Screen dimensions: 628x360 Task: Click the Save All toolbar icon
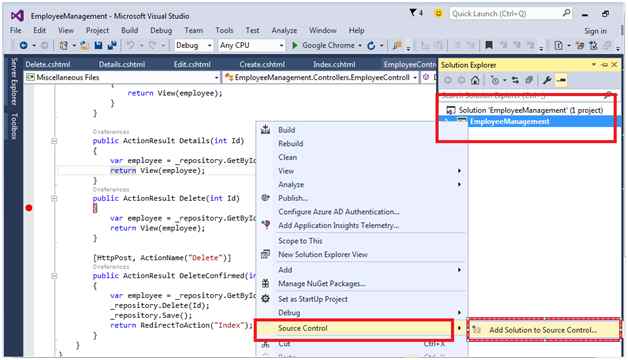point(112,45)
